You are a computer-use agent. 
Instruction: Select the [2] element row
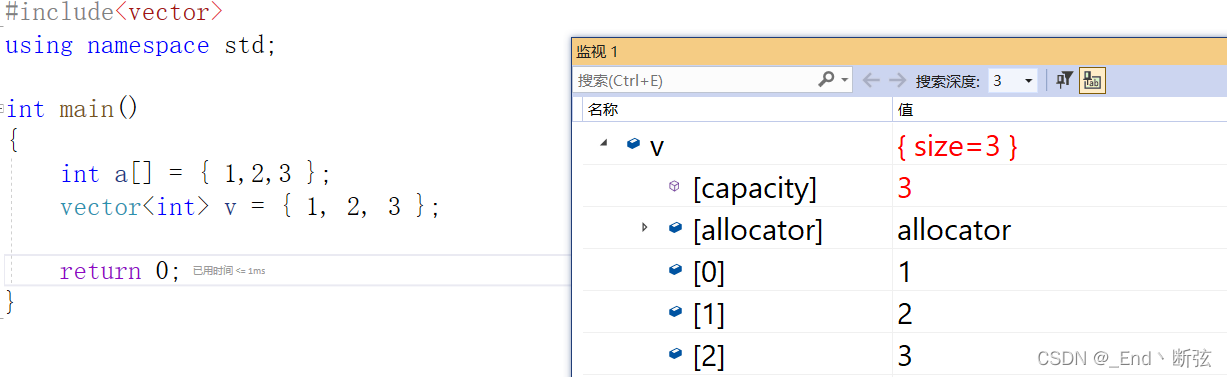point(709,356)
